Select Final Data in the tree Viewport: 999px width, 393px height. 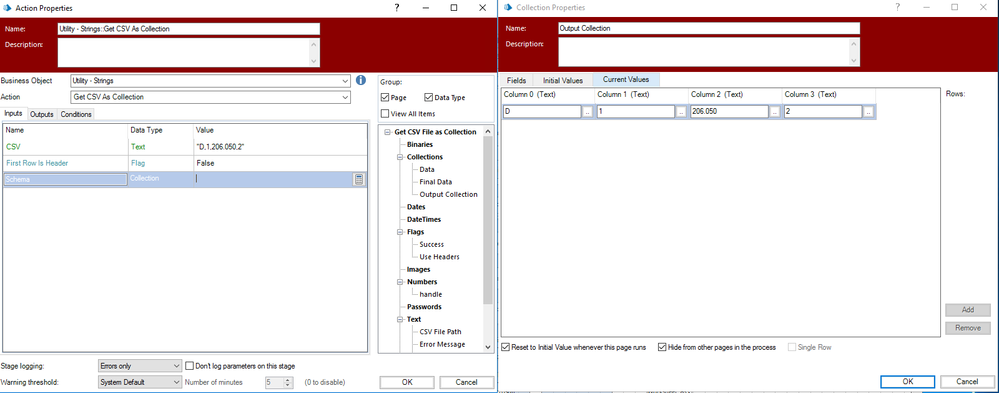point(435,182)
